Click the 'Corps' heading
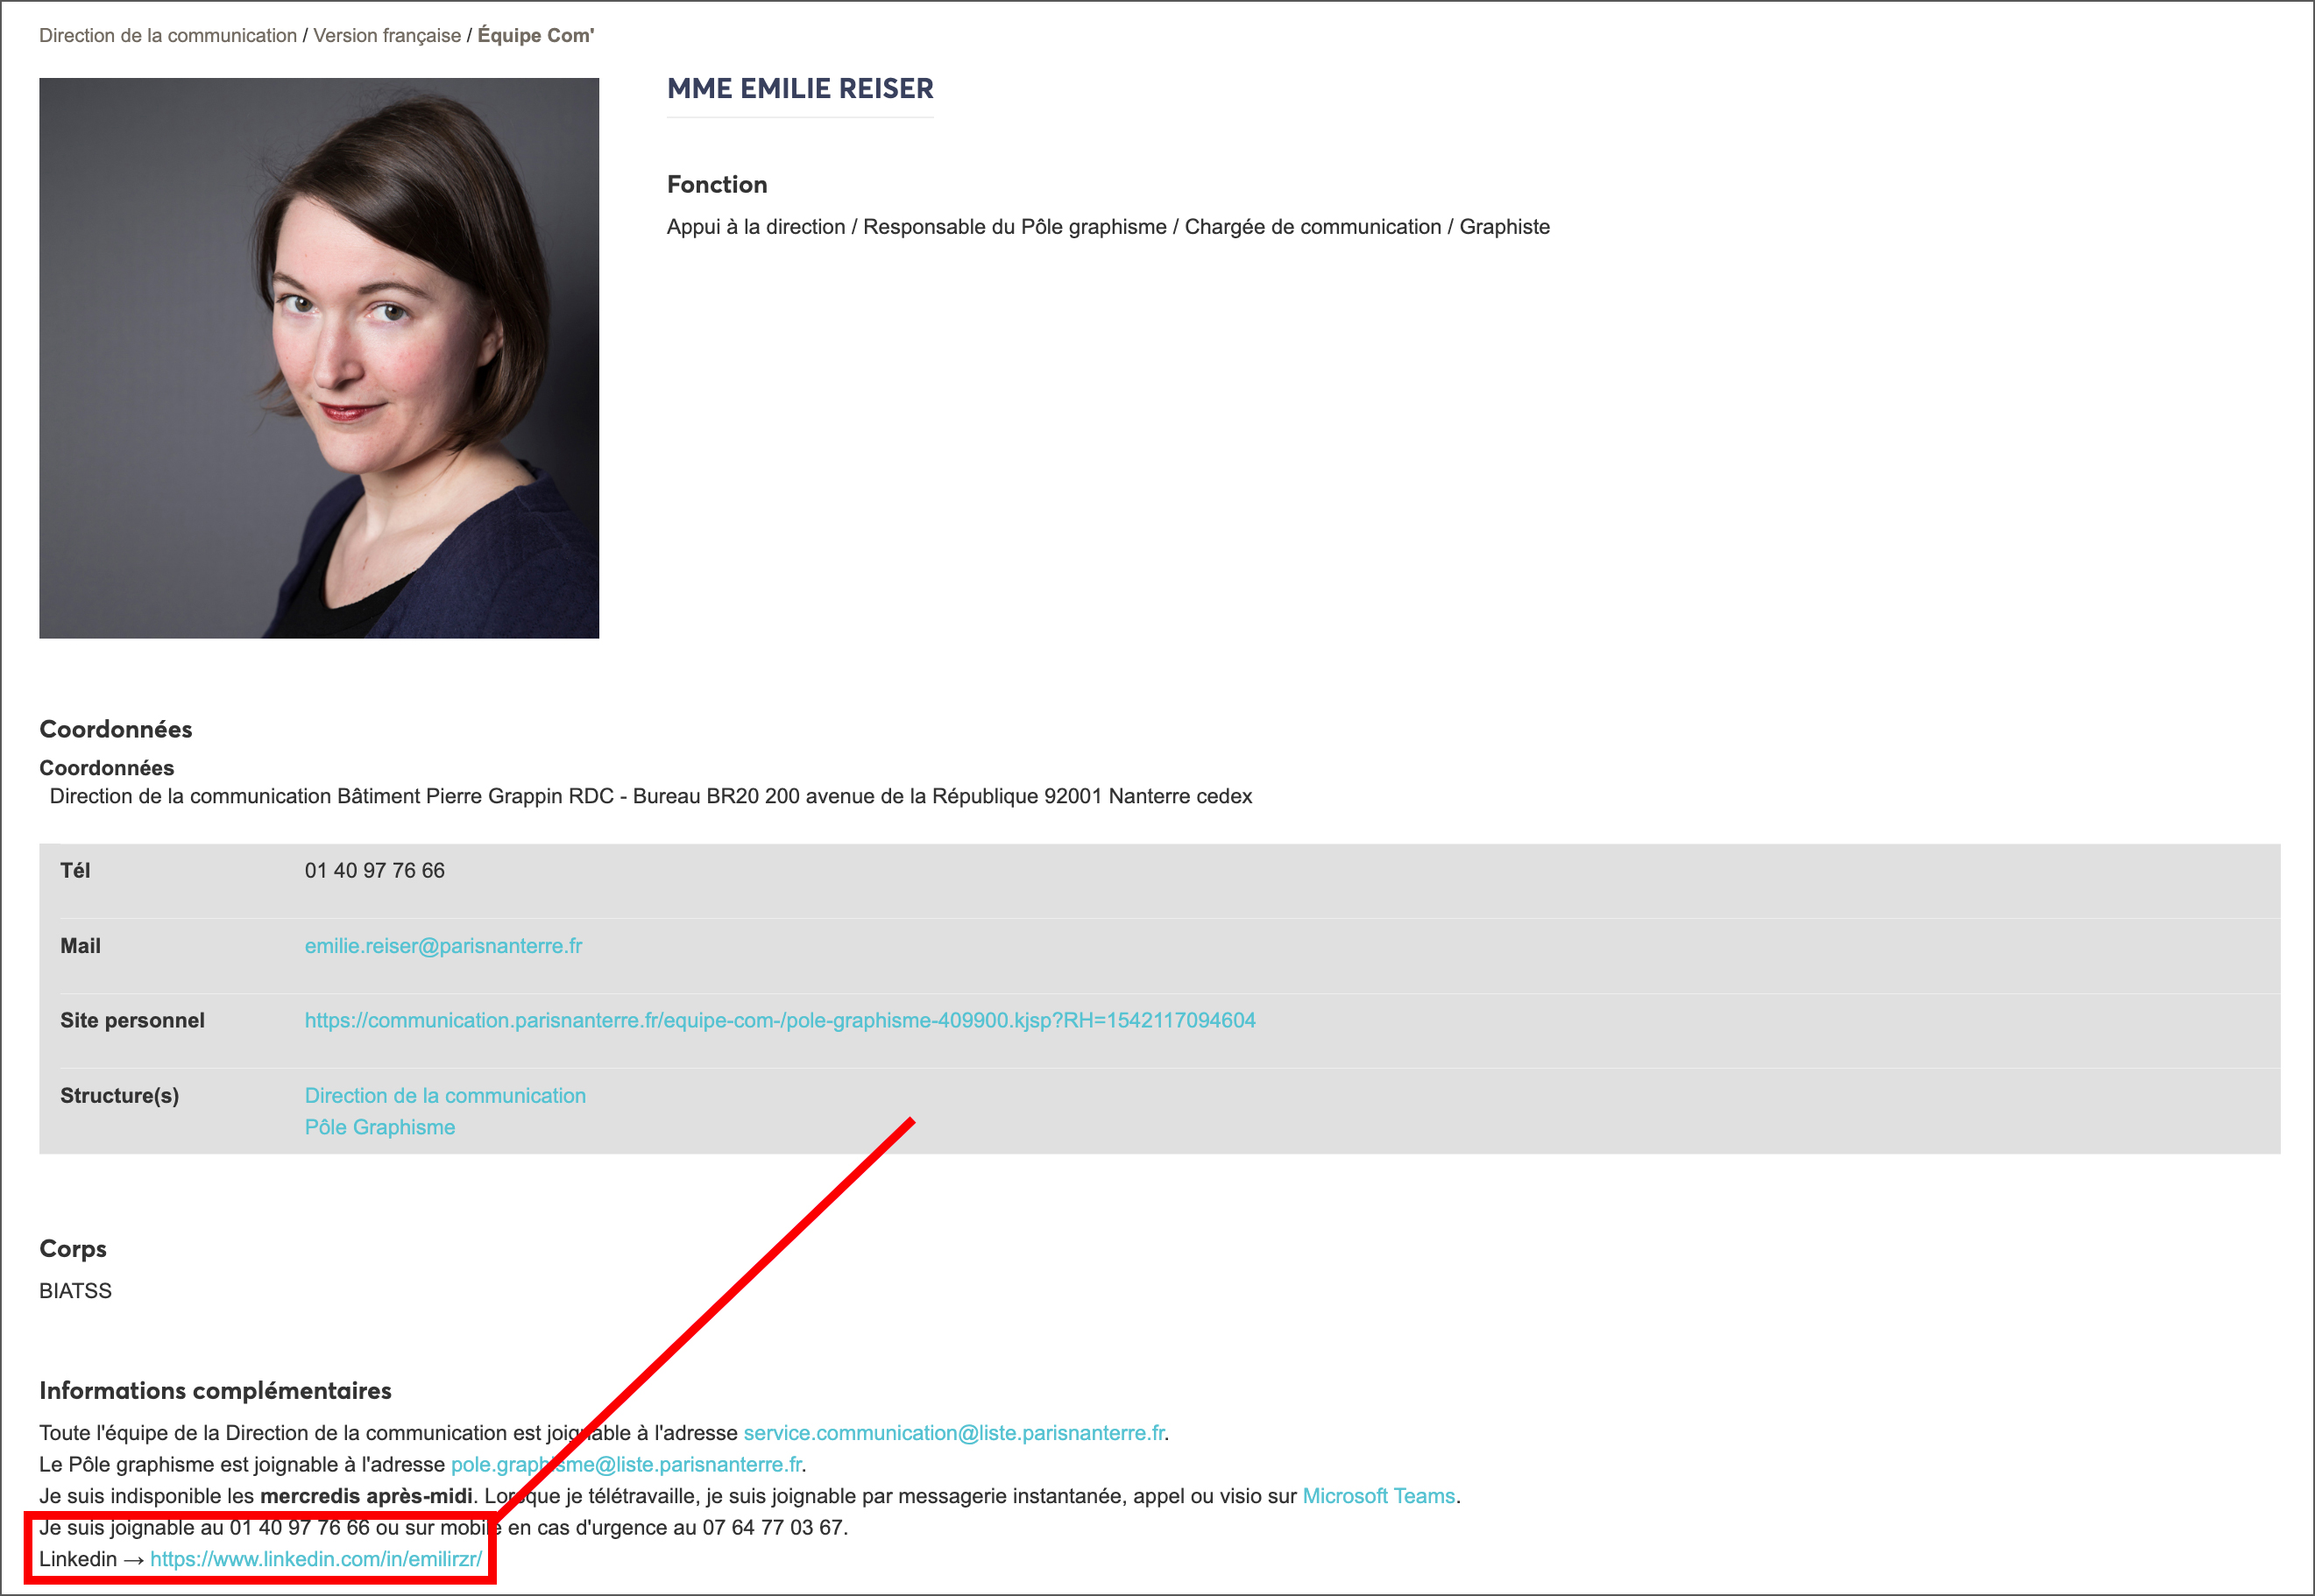Image resolution: width=2315 pixels, height=1596 pixels. click(x=73, y=1249)
